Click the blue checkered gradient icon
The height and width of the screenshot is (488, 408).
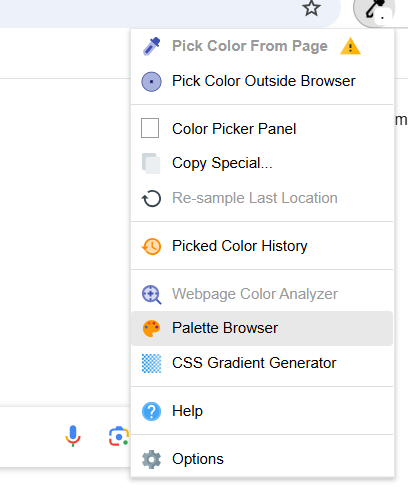[x=151, y=363]
